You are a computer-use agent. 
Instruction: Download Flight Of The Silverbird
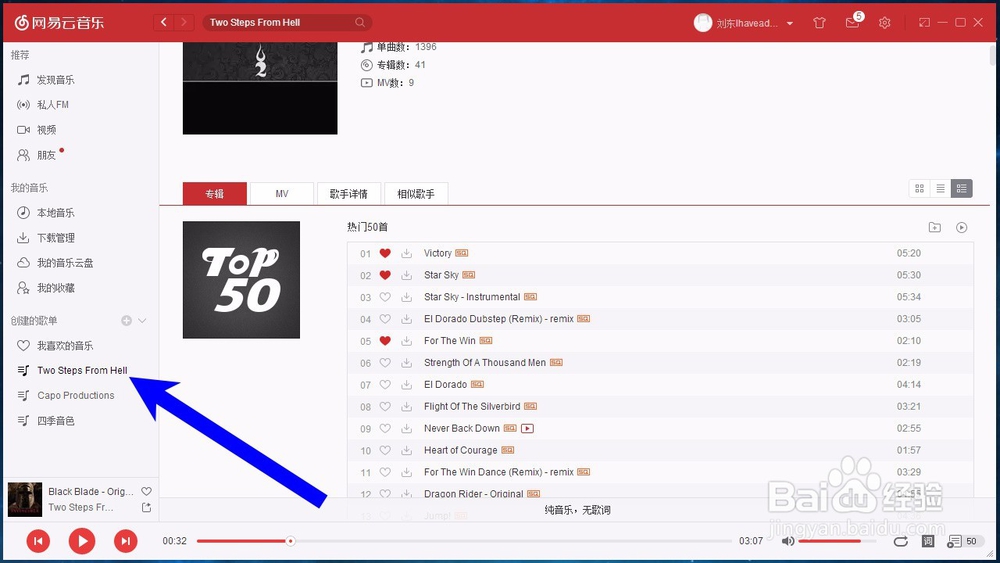(x=406, y=407)
